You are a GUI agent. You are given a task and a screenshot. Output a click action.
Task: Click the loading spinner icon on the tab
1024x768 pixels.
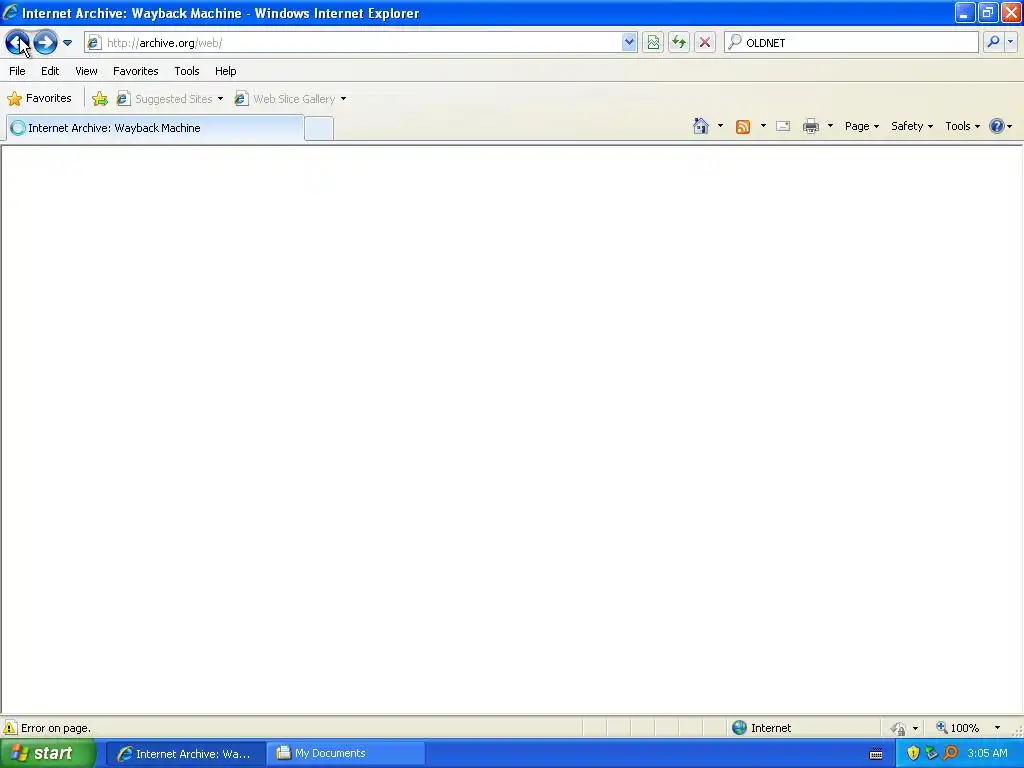[x=18, y=128]
